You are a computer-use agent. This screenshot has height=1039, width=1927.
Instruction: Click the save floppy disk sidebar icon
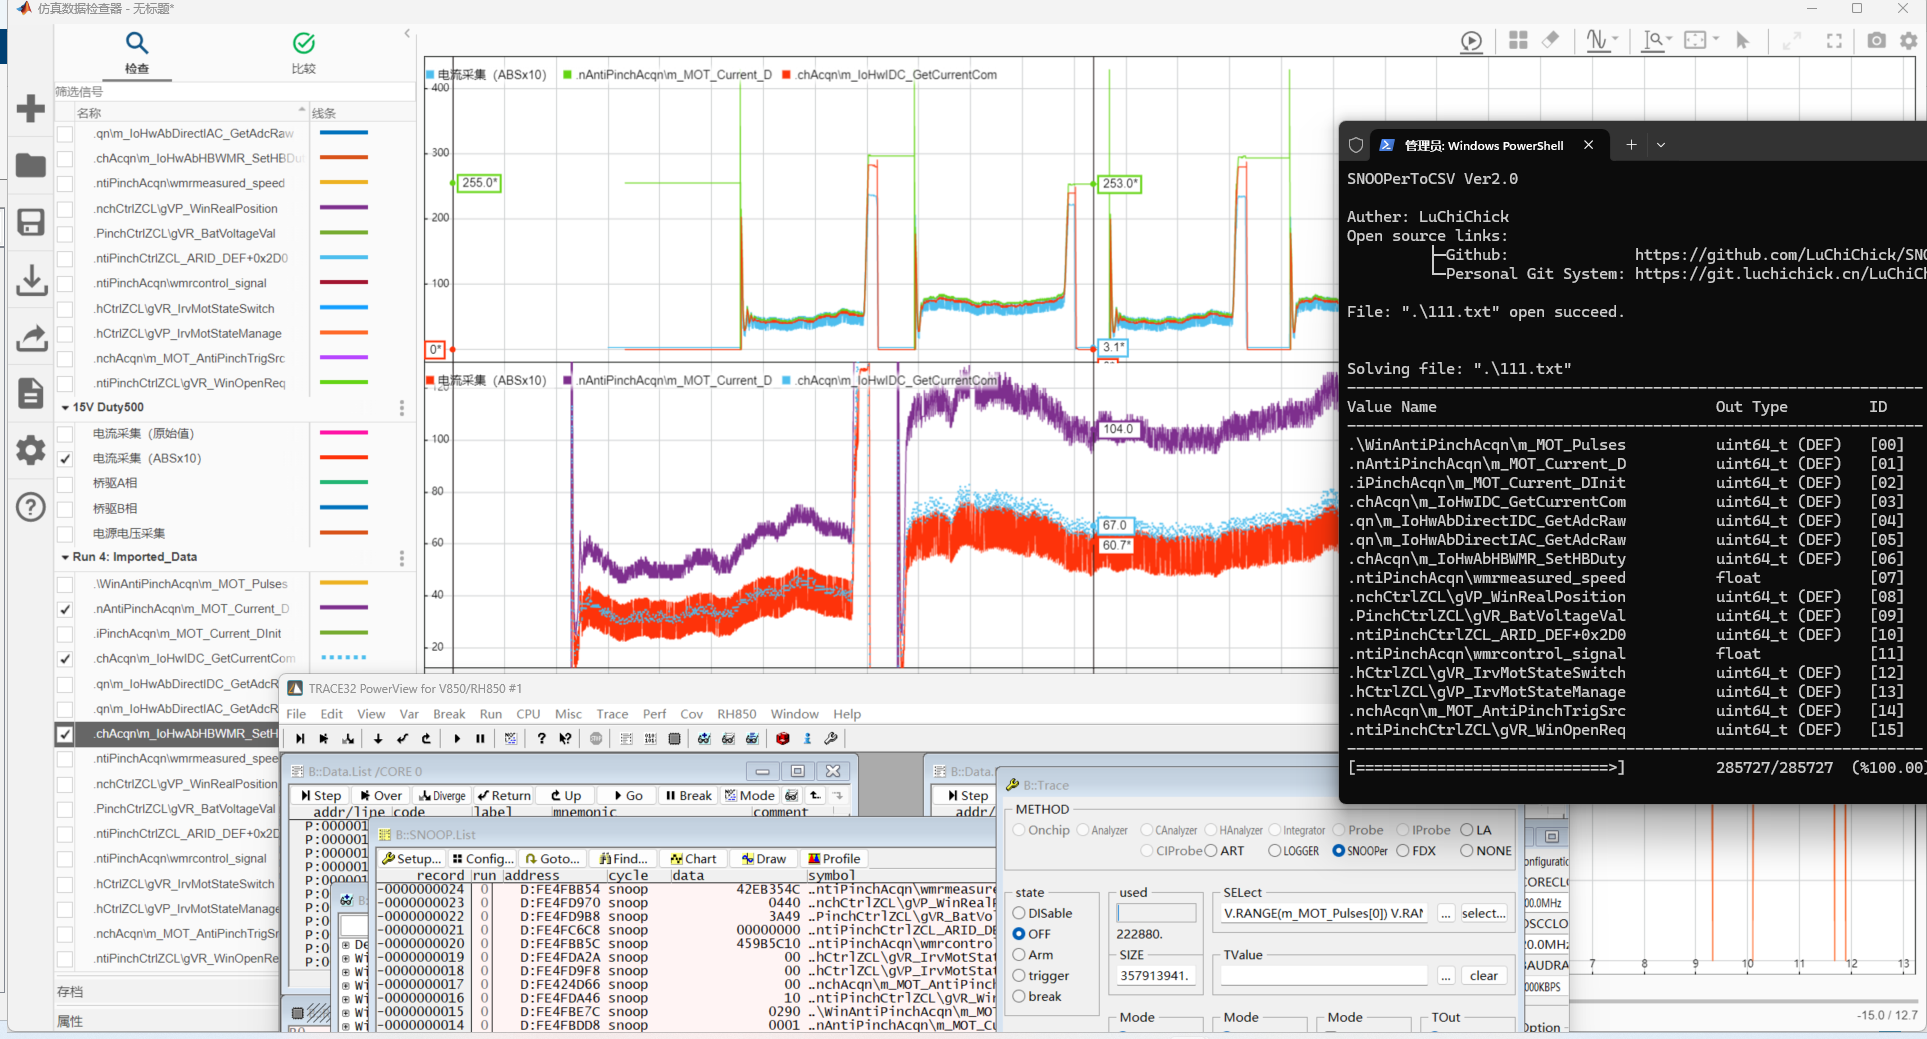click(31, 222)
